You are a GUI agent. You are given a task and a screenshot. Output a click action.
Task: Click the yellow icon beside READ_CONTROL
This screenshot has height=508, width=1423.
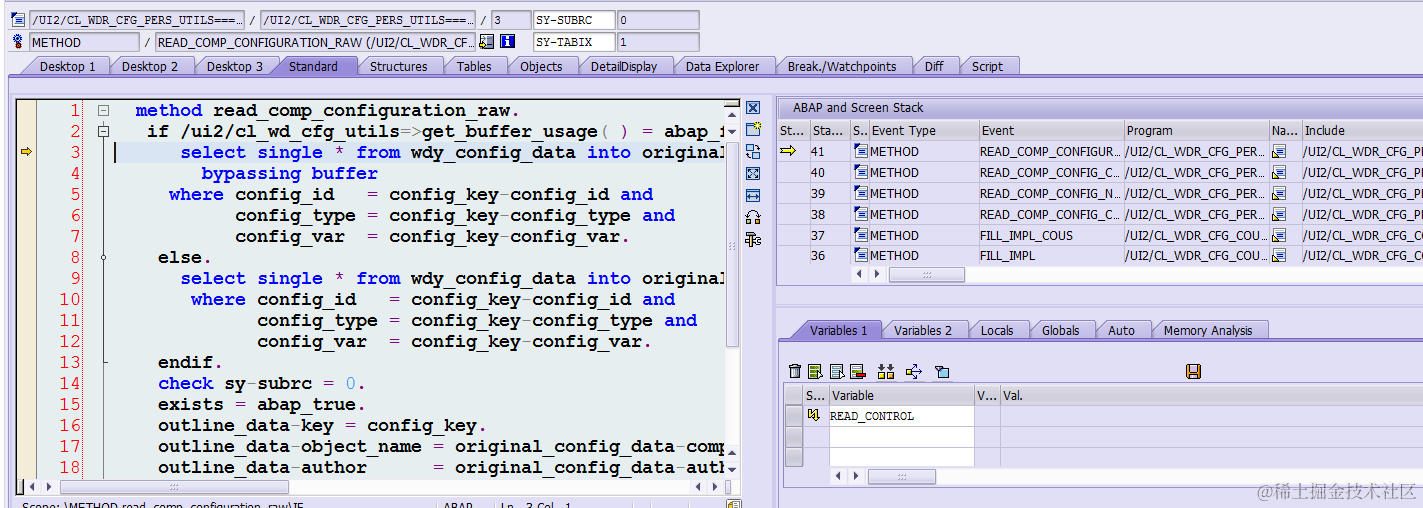pyautogui.click(x=813, y=415)
